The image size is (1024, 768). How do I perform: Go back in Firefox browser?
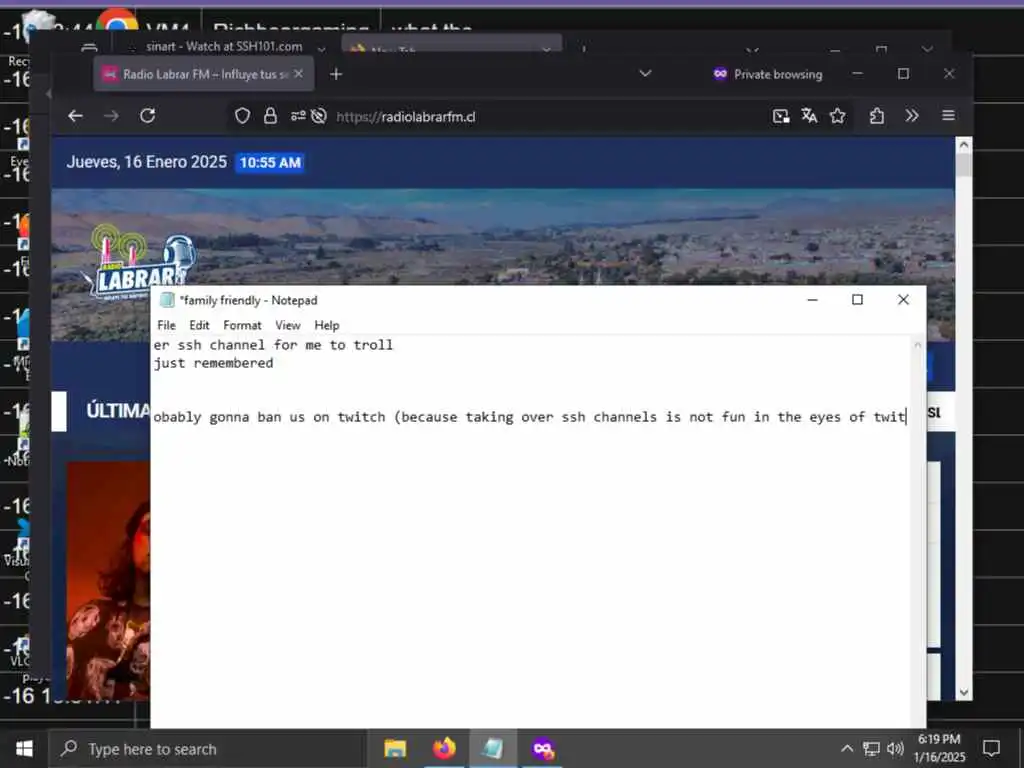pyautogui.click(x=75, y=116)
